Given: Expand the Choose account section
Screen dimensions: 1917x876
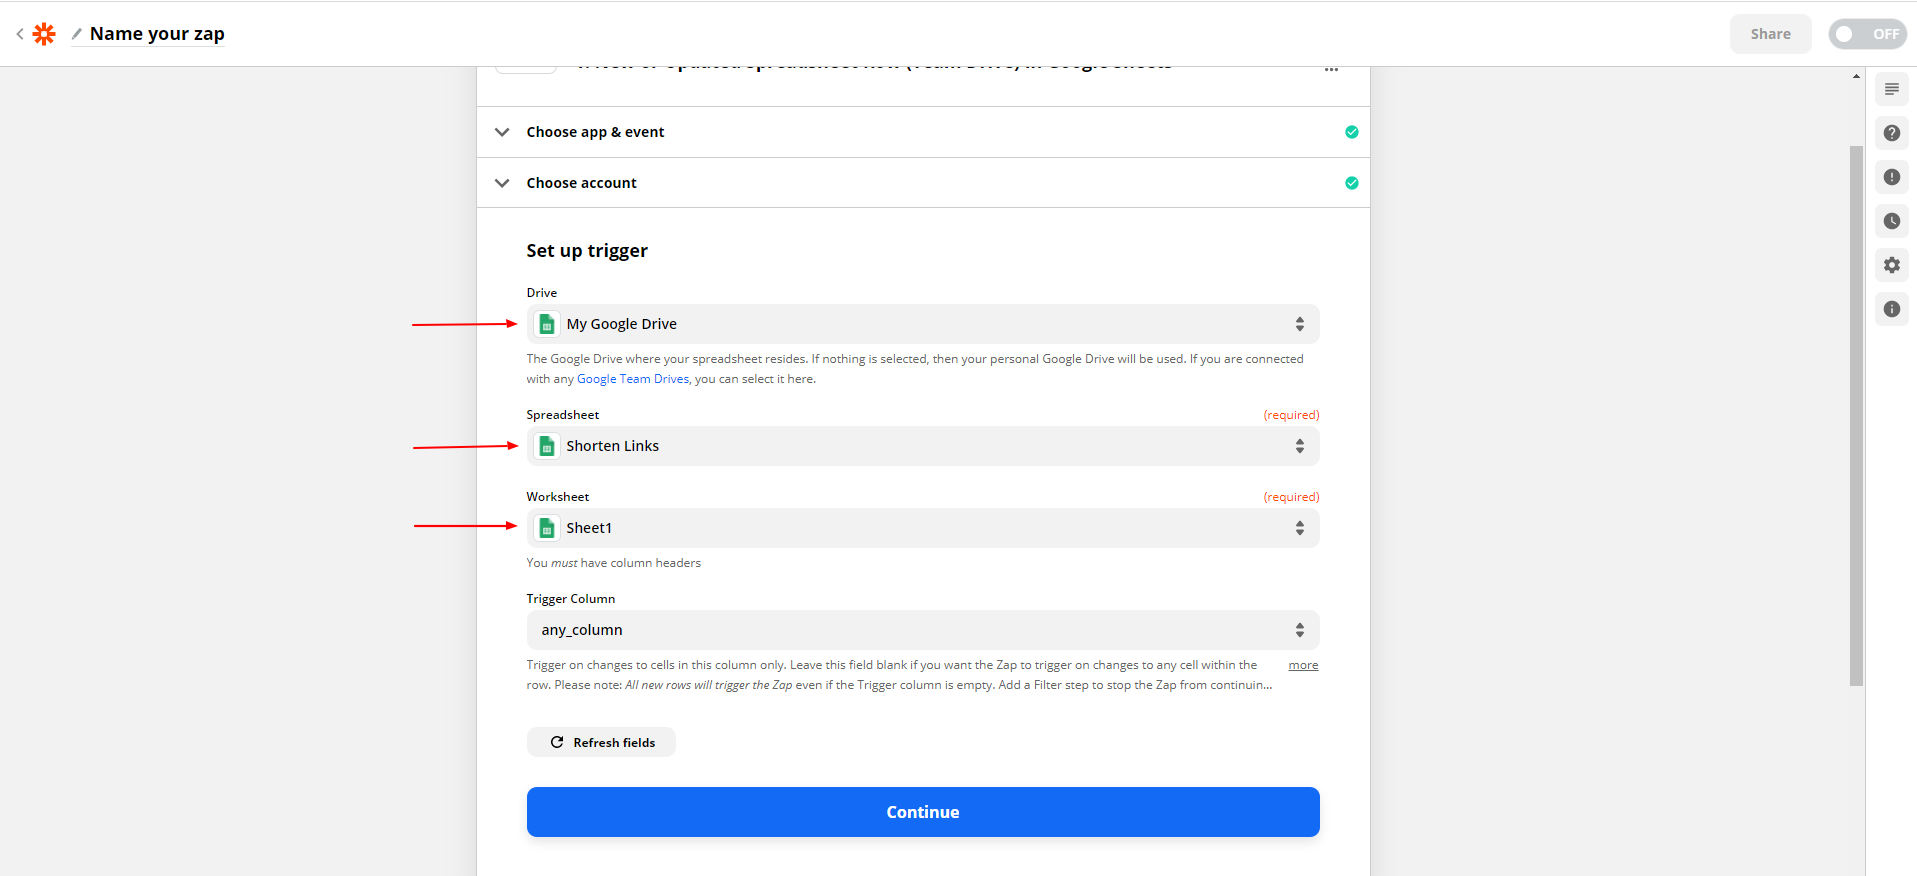Looking at the screenshot, I should [x=581, y=183].
